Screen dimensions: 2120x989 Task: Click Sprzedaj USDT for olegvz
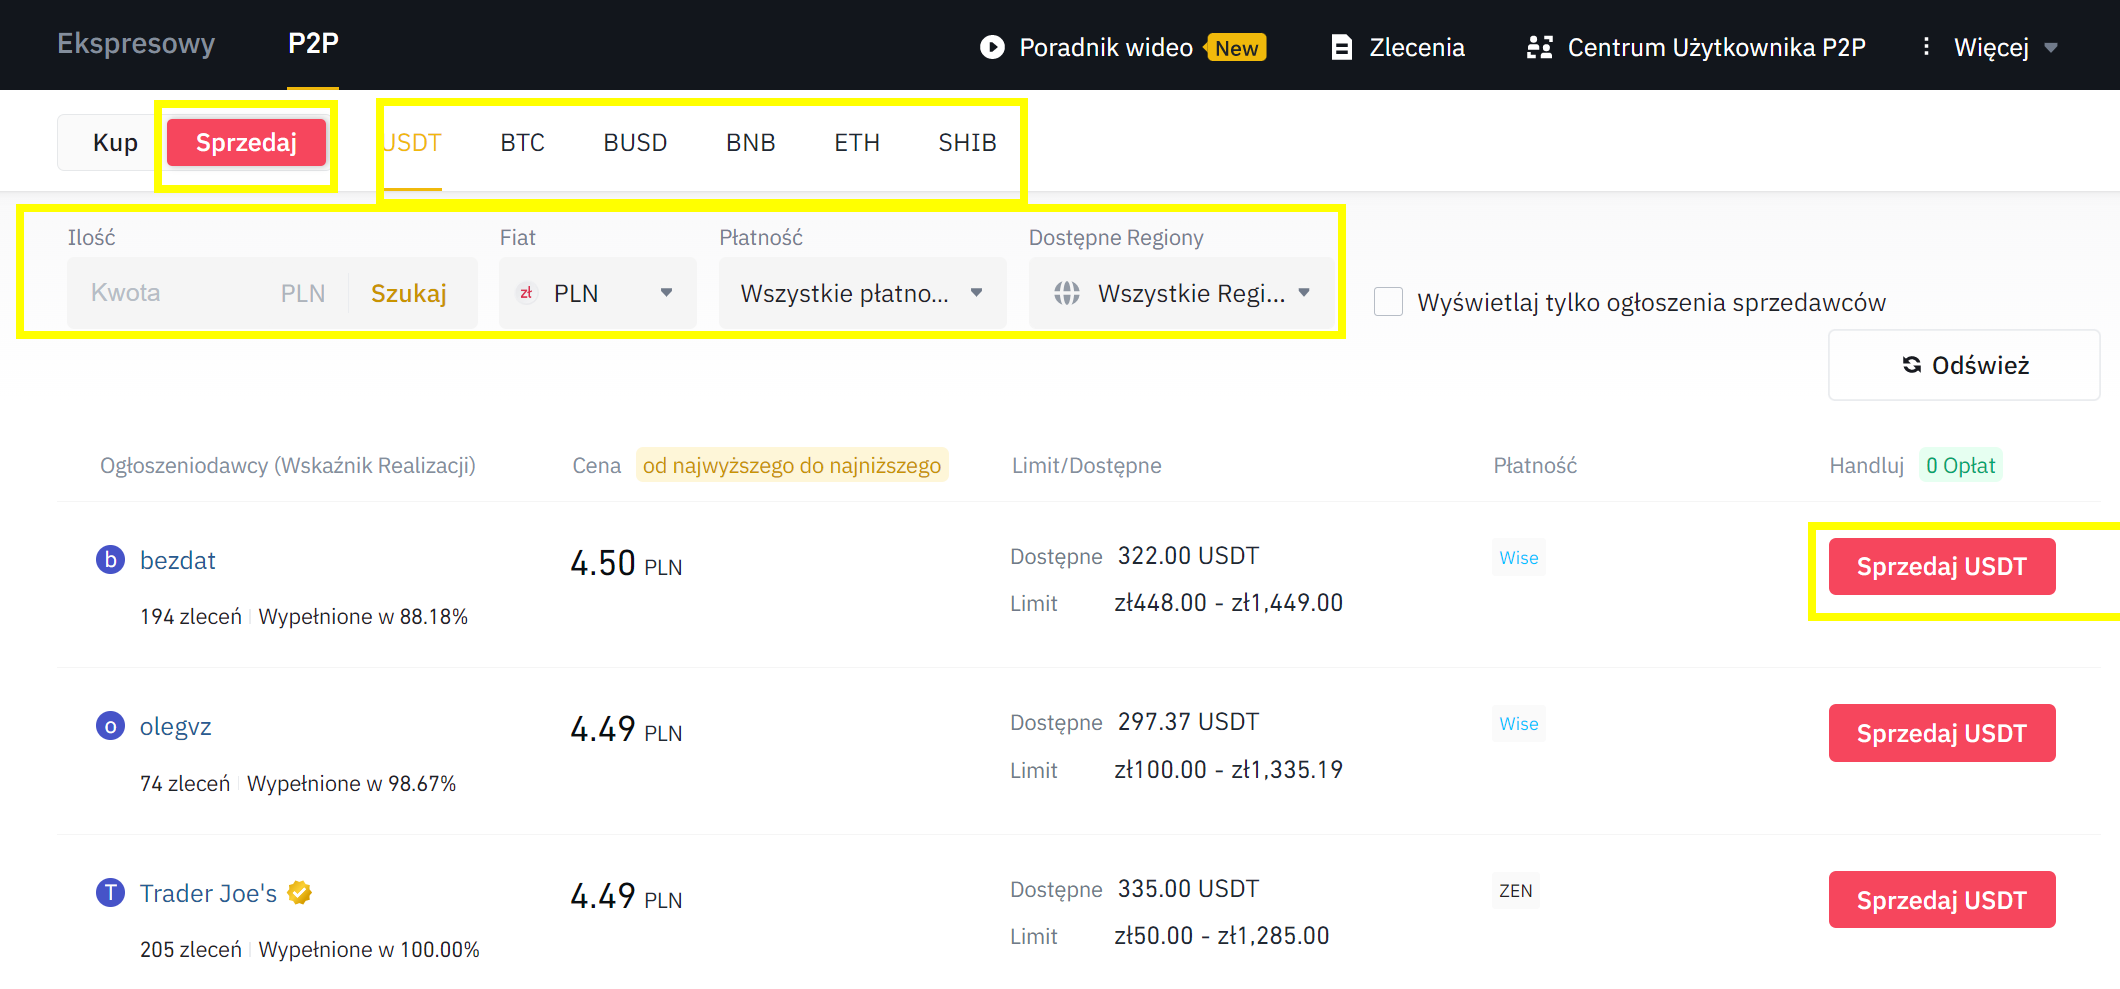(x=1941, y=733)
